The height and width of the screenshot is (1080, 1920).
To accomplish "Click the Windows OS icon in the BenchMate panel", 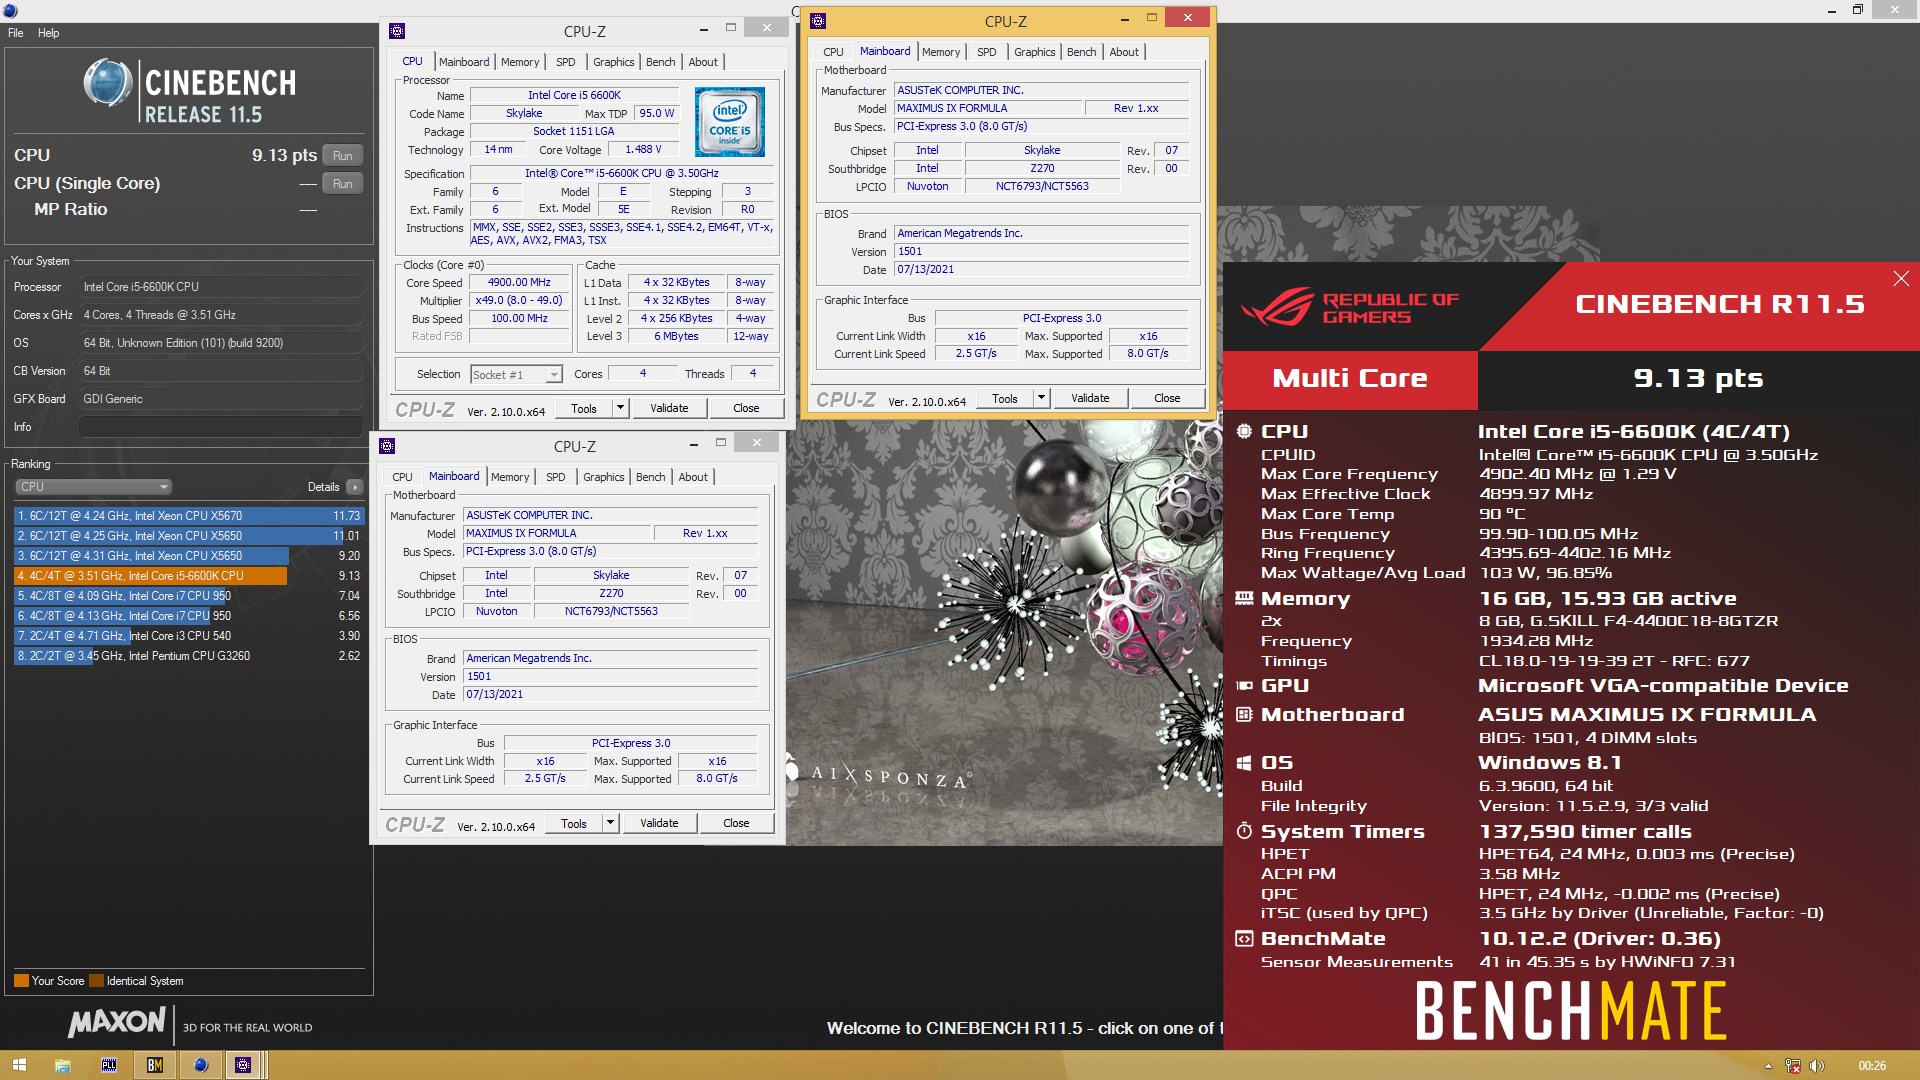I will [x=1244, y=762].
